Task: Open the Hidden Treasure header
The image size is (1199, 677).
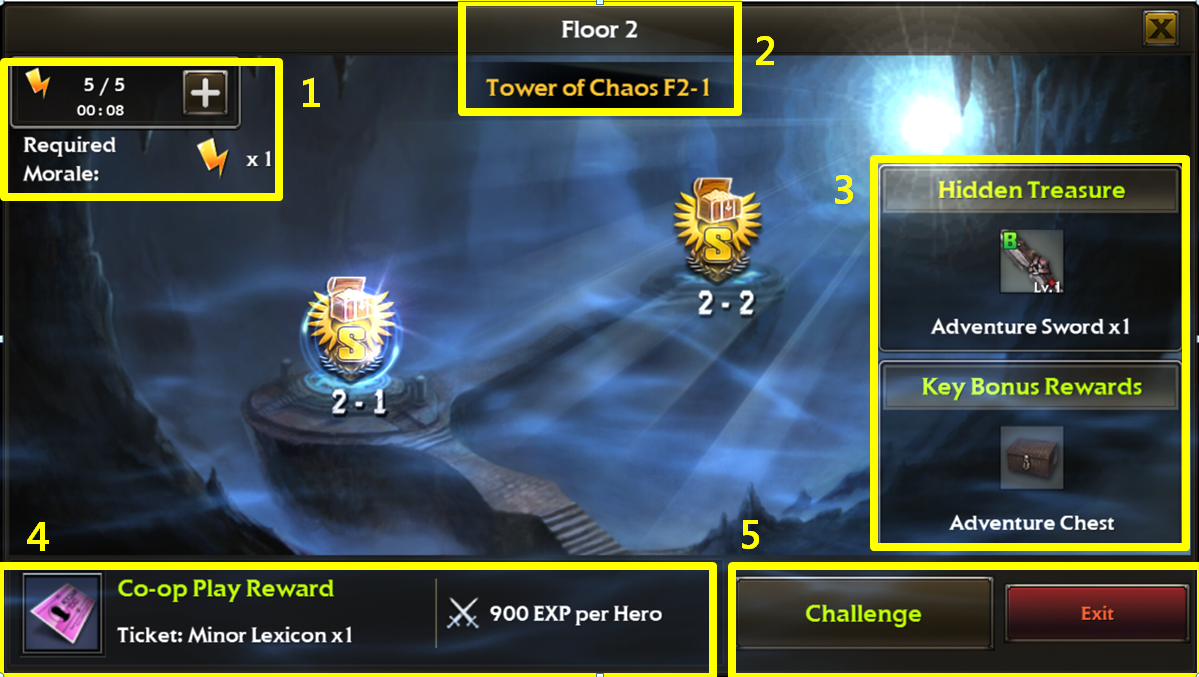Action: coord(1031,190)
